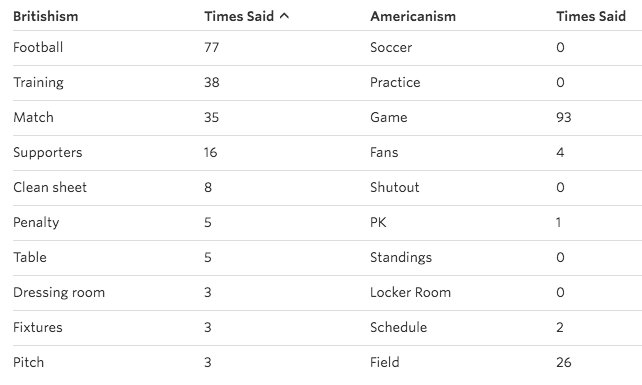
Task: Click the Supporters cell
Action: 47,153
